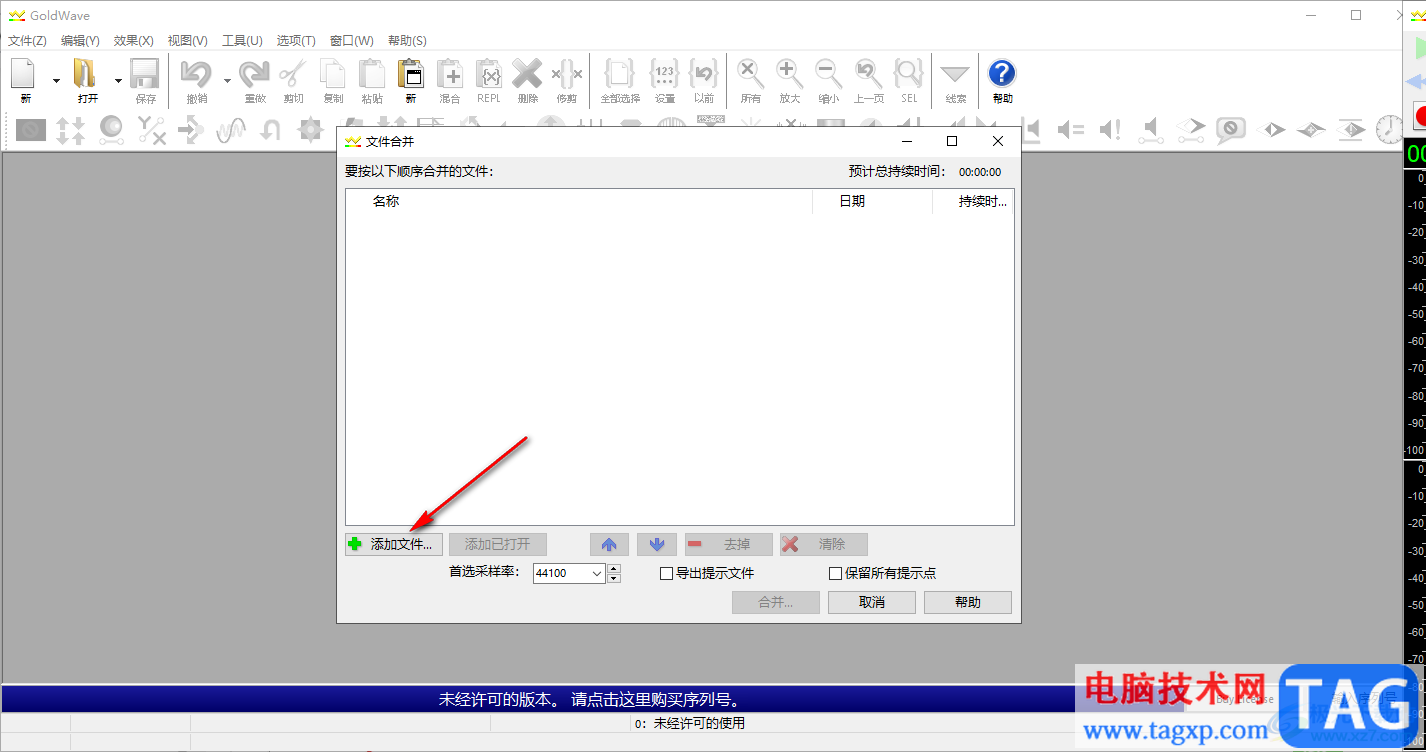Open the 窗口(W) menu
Image resolution: width=1426 pixels, height=752 pixels.
click(352, 41)
